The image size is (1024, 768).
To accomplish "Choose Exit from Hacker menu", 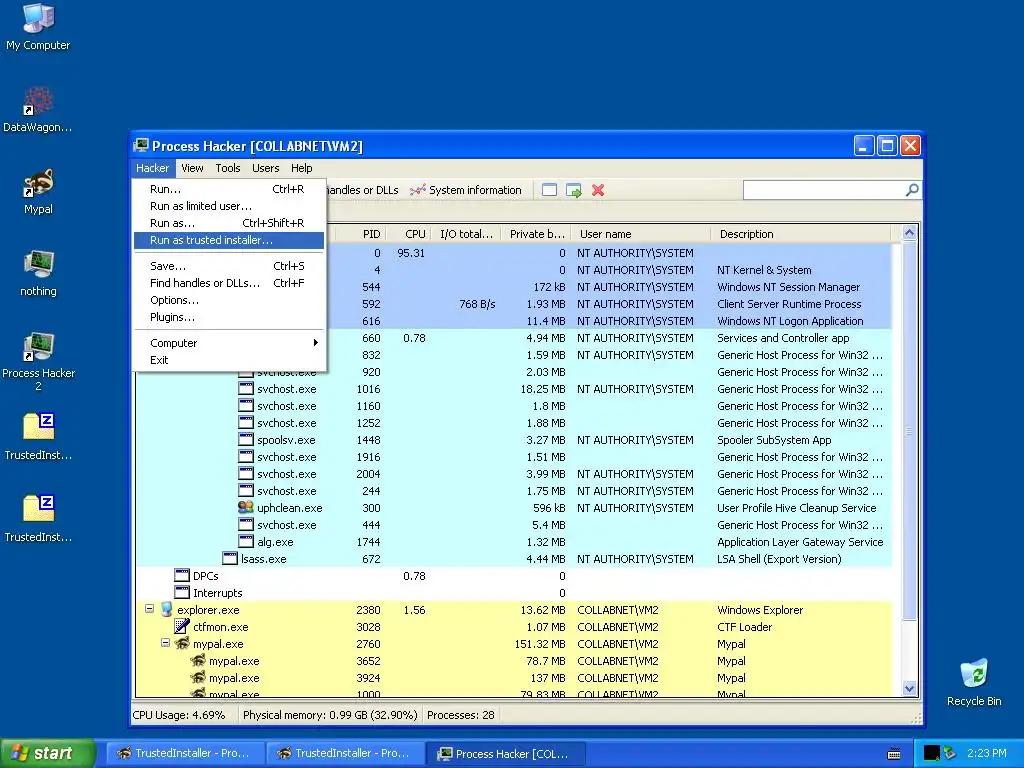I will click(229, 360).
